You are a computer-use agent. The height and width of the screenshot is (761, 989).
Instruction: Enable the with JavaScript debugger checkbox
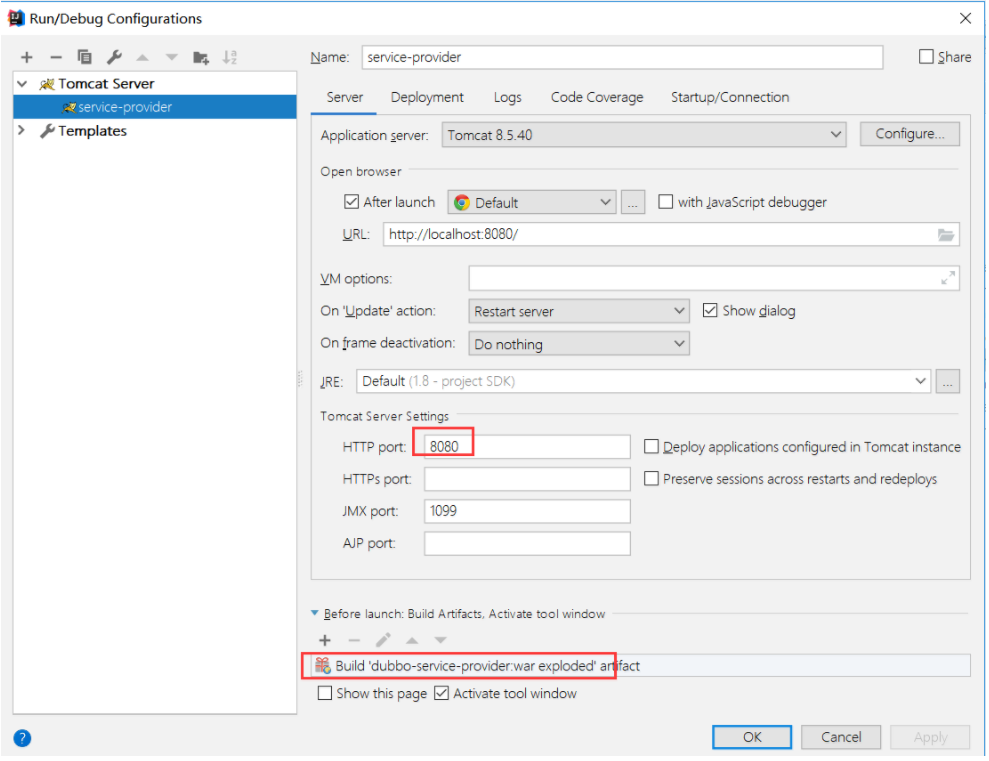666,202
